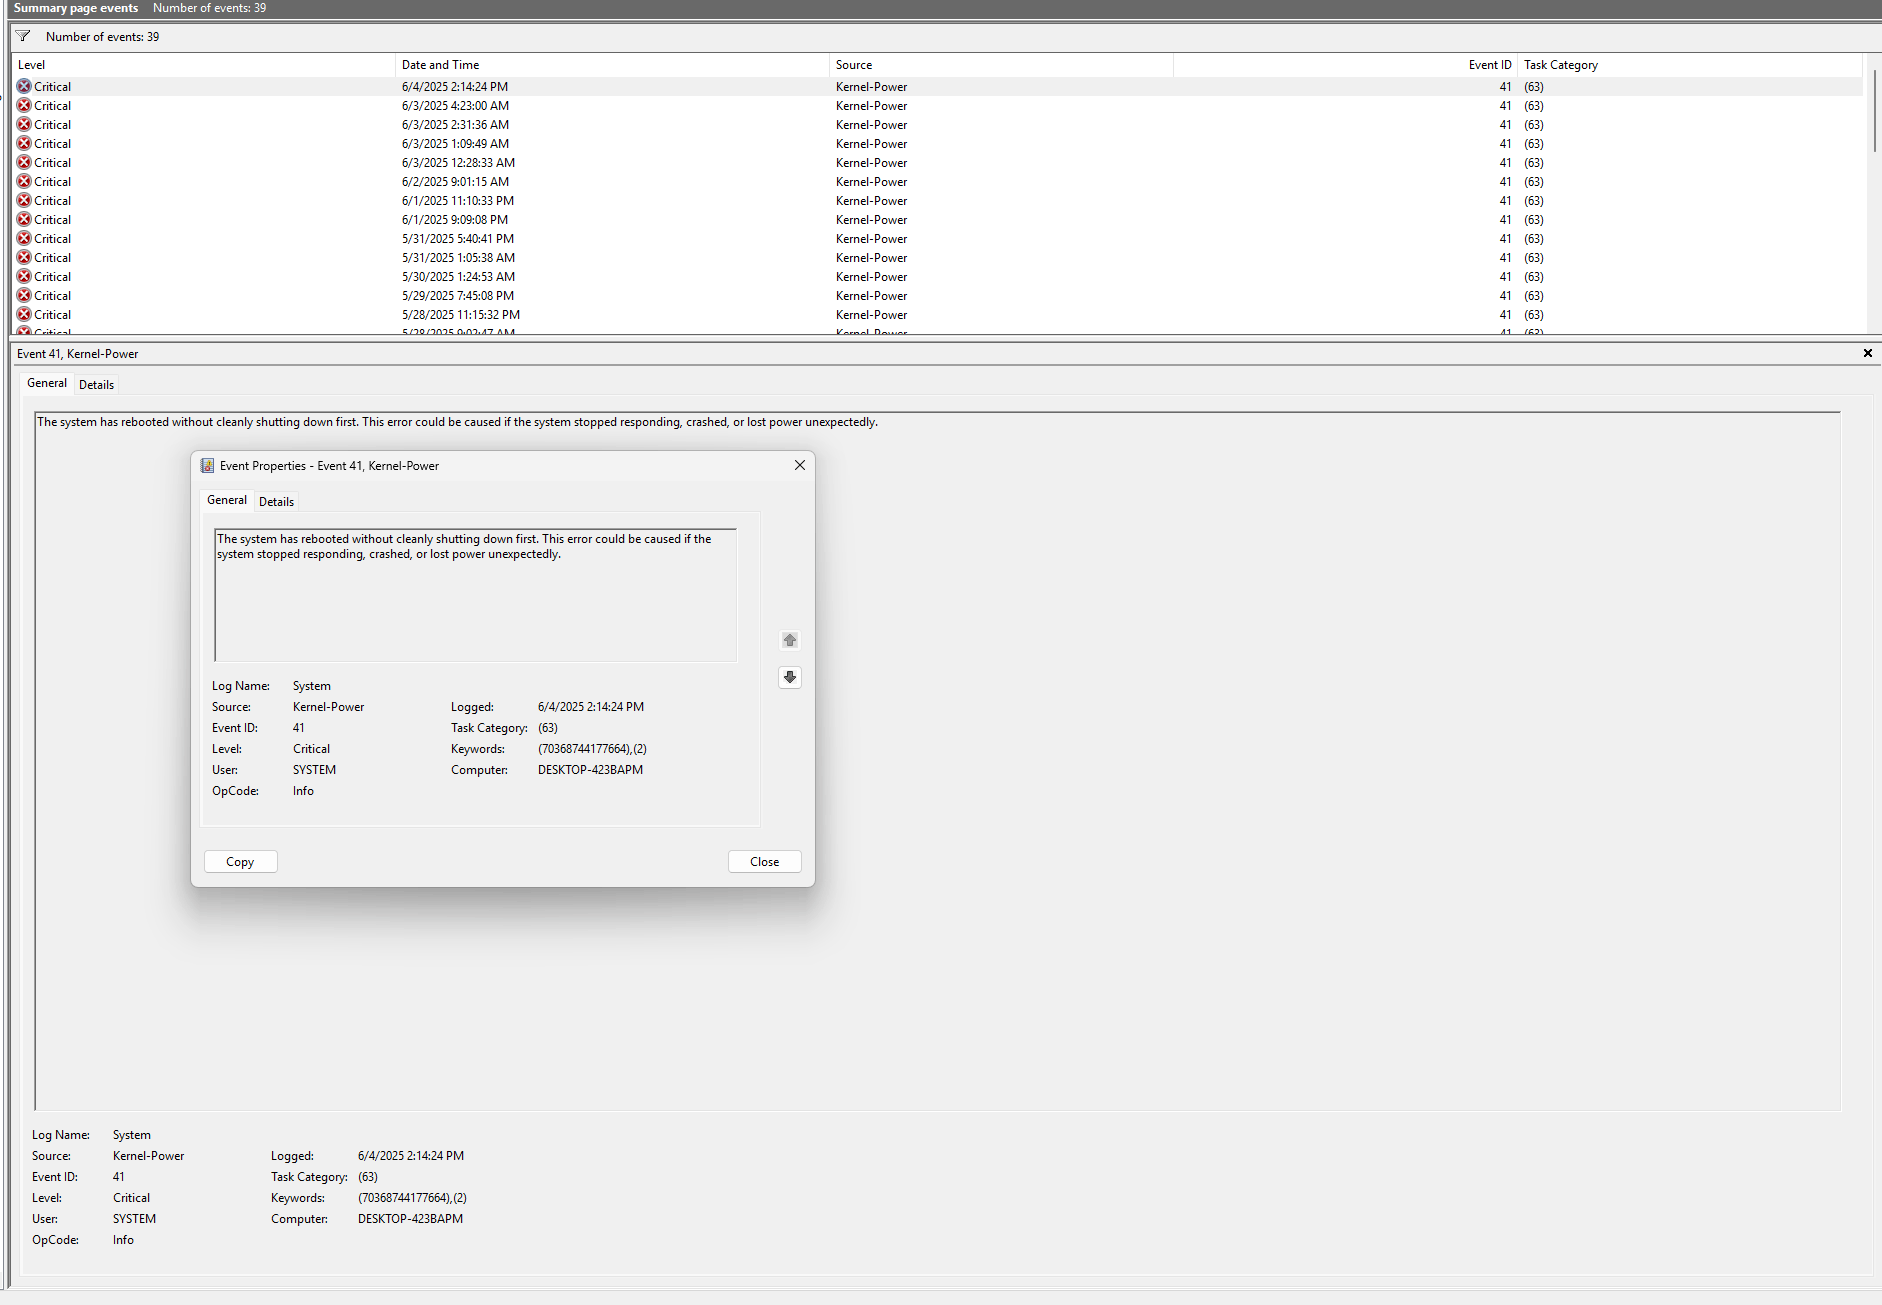The image size is (1882, 1305).
Task: Switch to Details tab in preview pane
Action: pos(96,385)
